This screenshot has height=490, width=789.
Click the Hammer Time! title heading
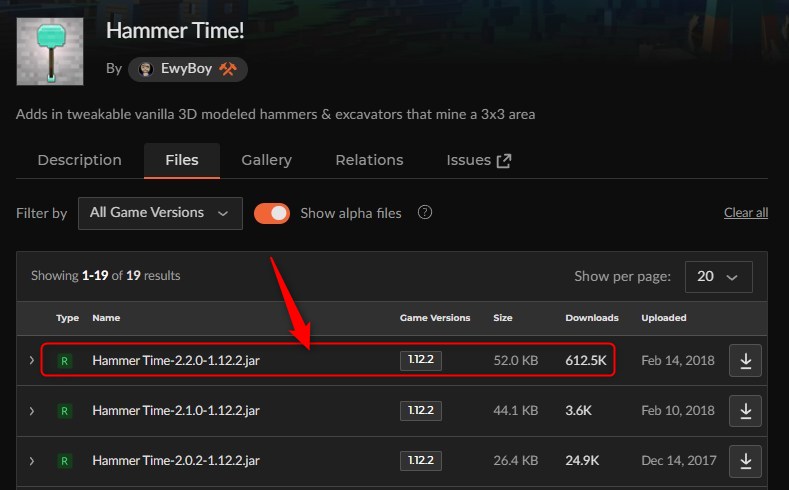(175, 31)
